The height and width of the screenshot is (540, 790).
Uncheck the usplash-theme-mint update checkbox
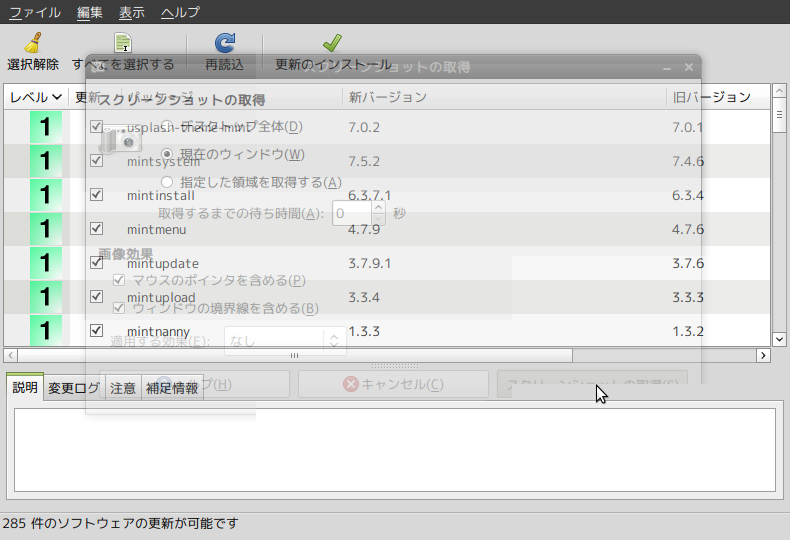[x=96, y=126]
